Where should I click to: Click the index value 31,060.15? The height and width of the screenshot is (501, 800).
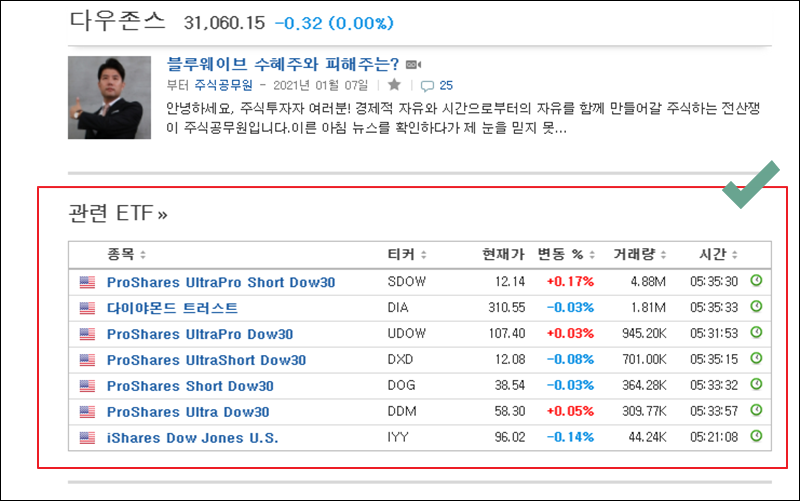[x=224, y=23]
